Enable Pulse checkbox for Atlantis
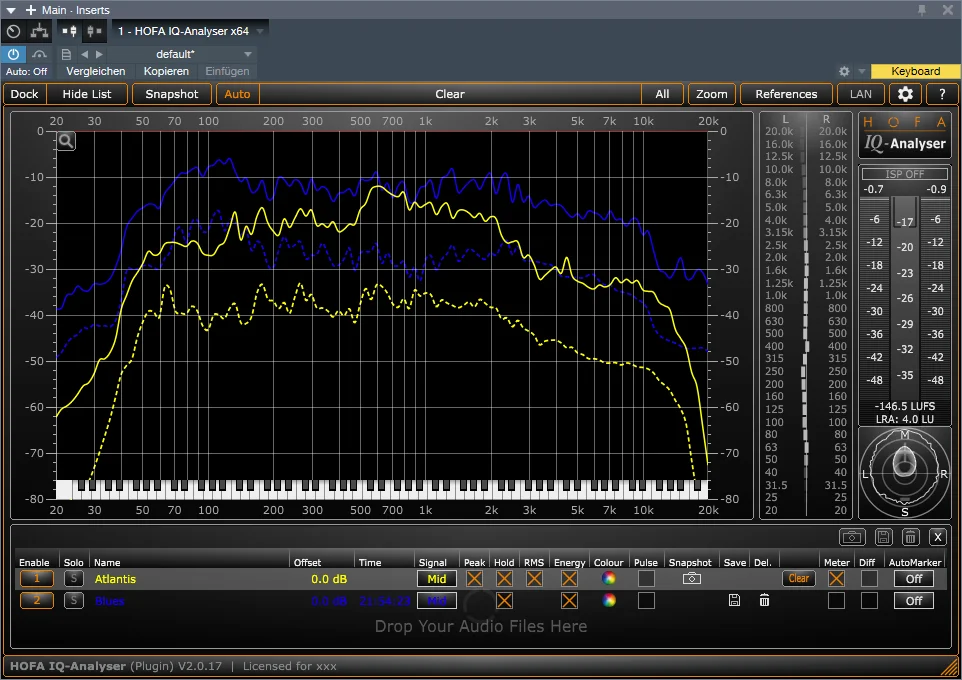Viewport: 962px width, 680px height. [x=646, y=579]
